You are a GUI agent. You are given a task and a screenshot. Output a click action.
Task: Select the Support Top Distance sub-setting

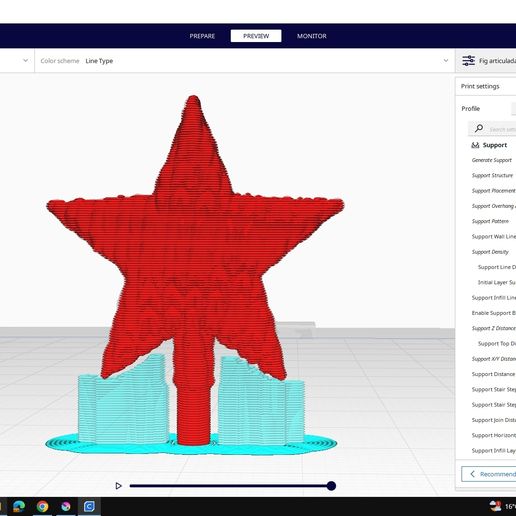coord(497,344)
